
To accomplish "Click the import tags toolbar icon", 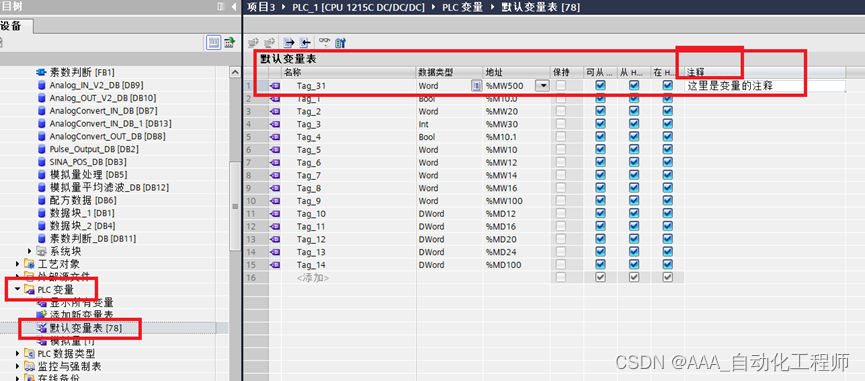I will click(x=305, y=42).
